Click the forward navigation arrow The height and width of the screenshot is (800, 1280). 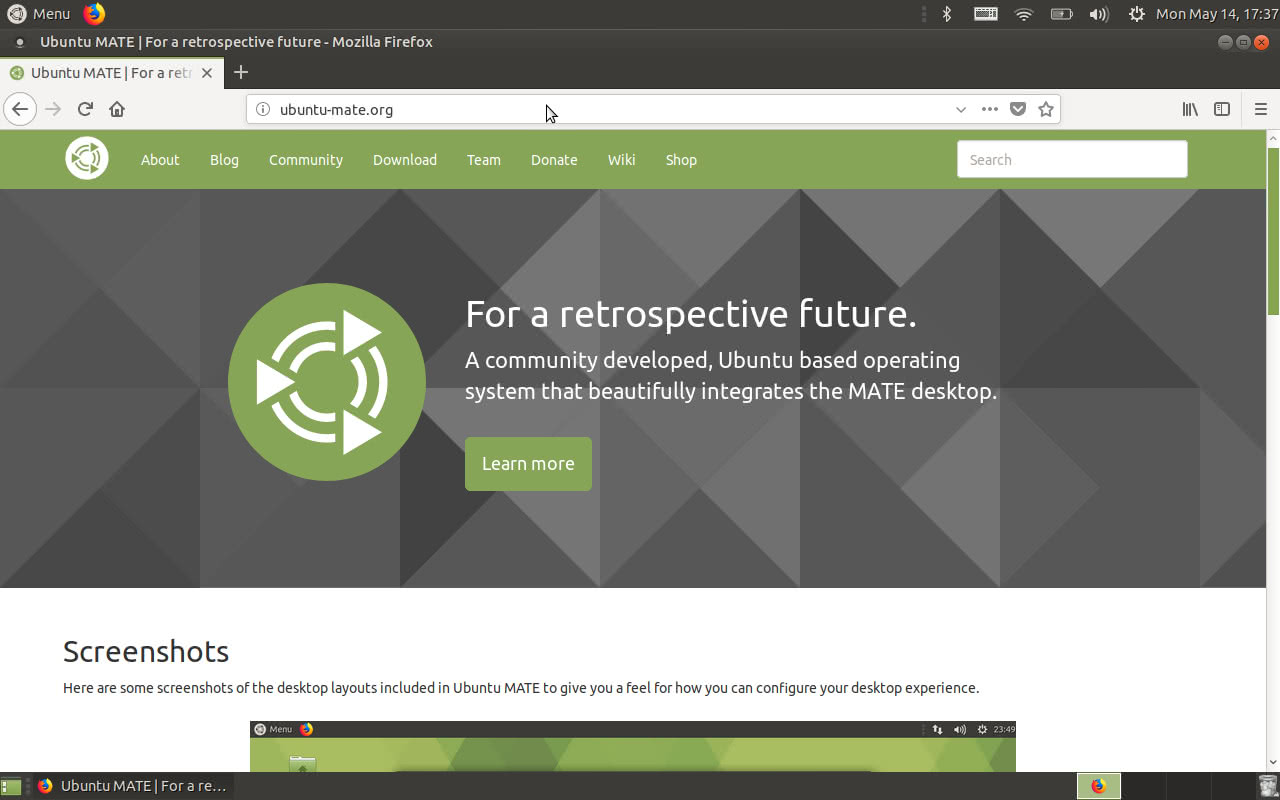pyautogui.click(x=53, y=109)
